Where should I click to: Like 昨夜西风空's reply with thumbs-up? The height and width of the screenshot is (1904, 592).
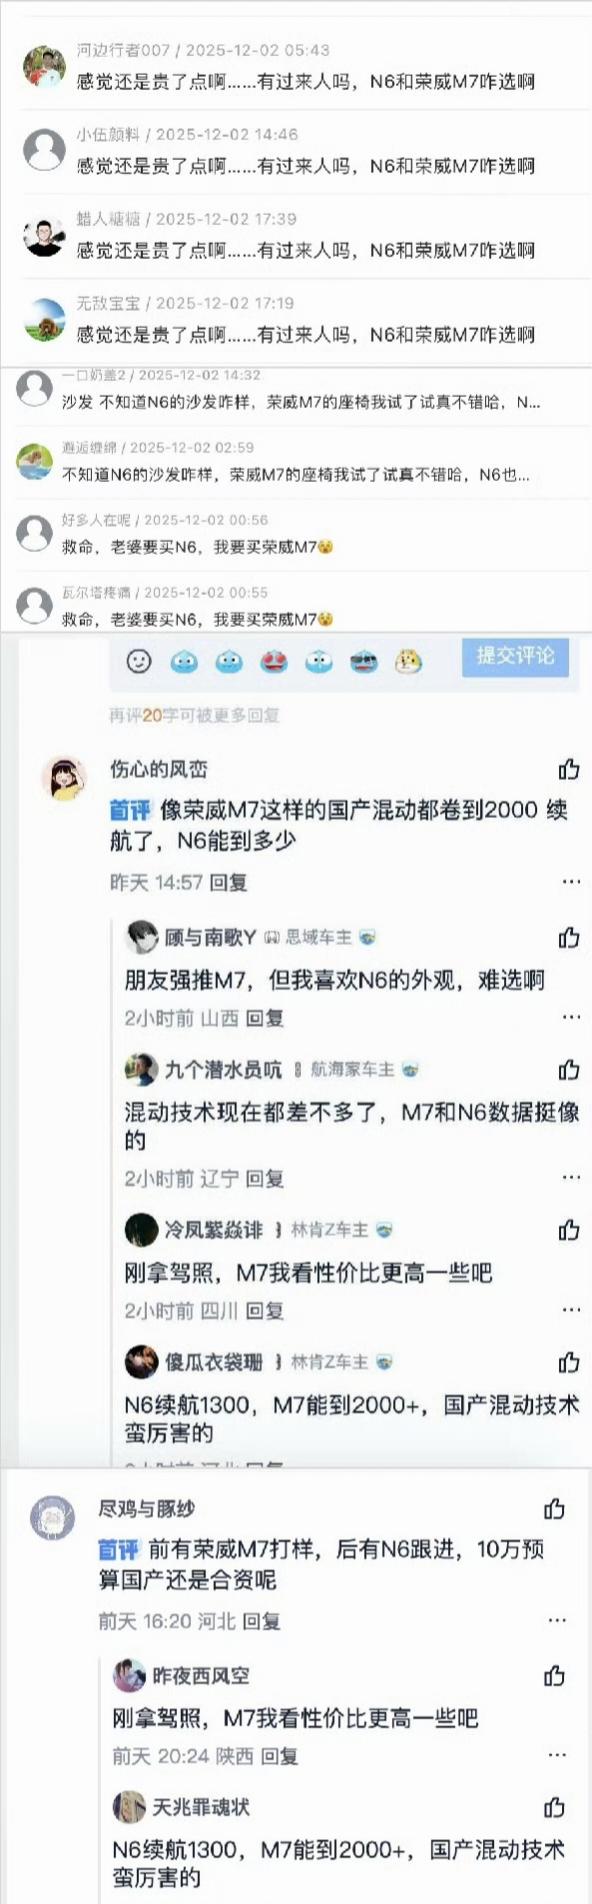click(554, 1675)
